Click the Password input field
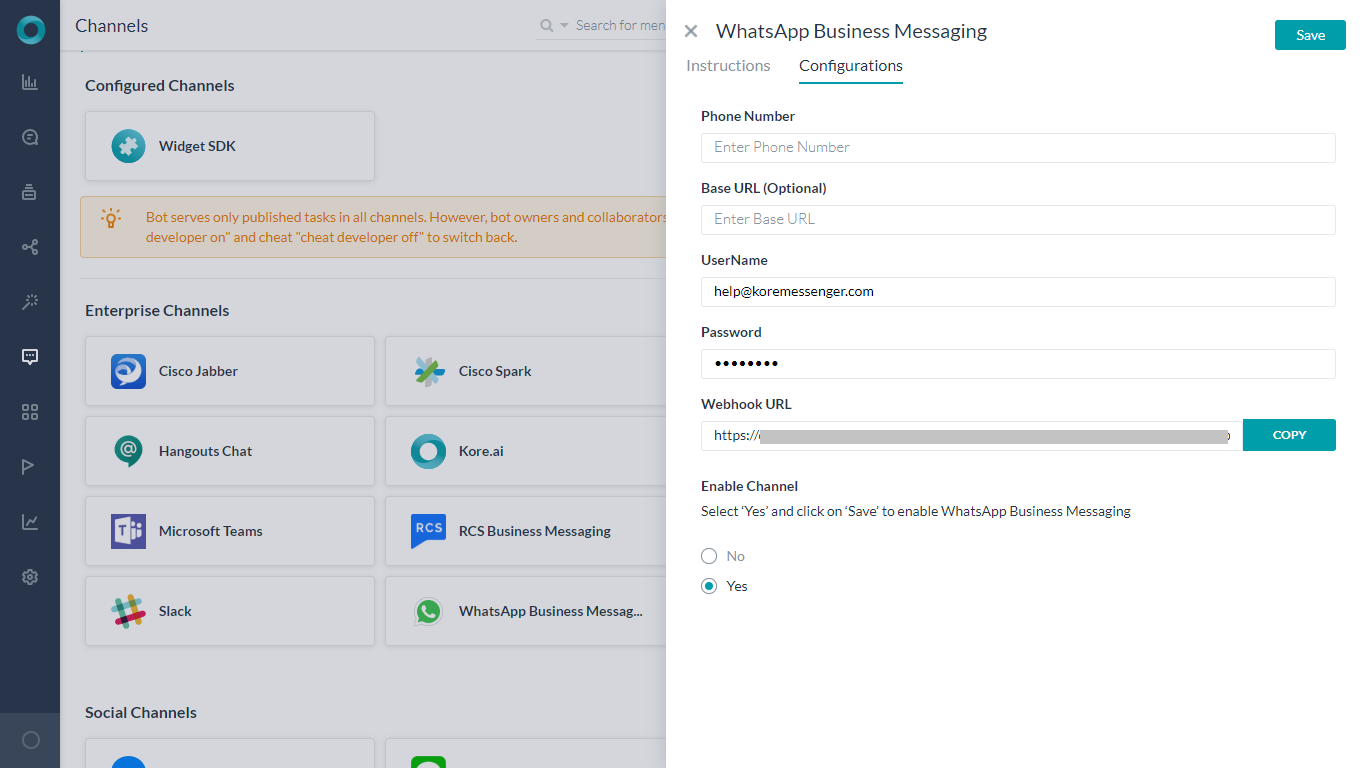The width and height of the screenshot is (1366, 768). [x=1018, y=363]
